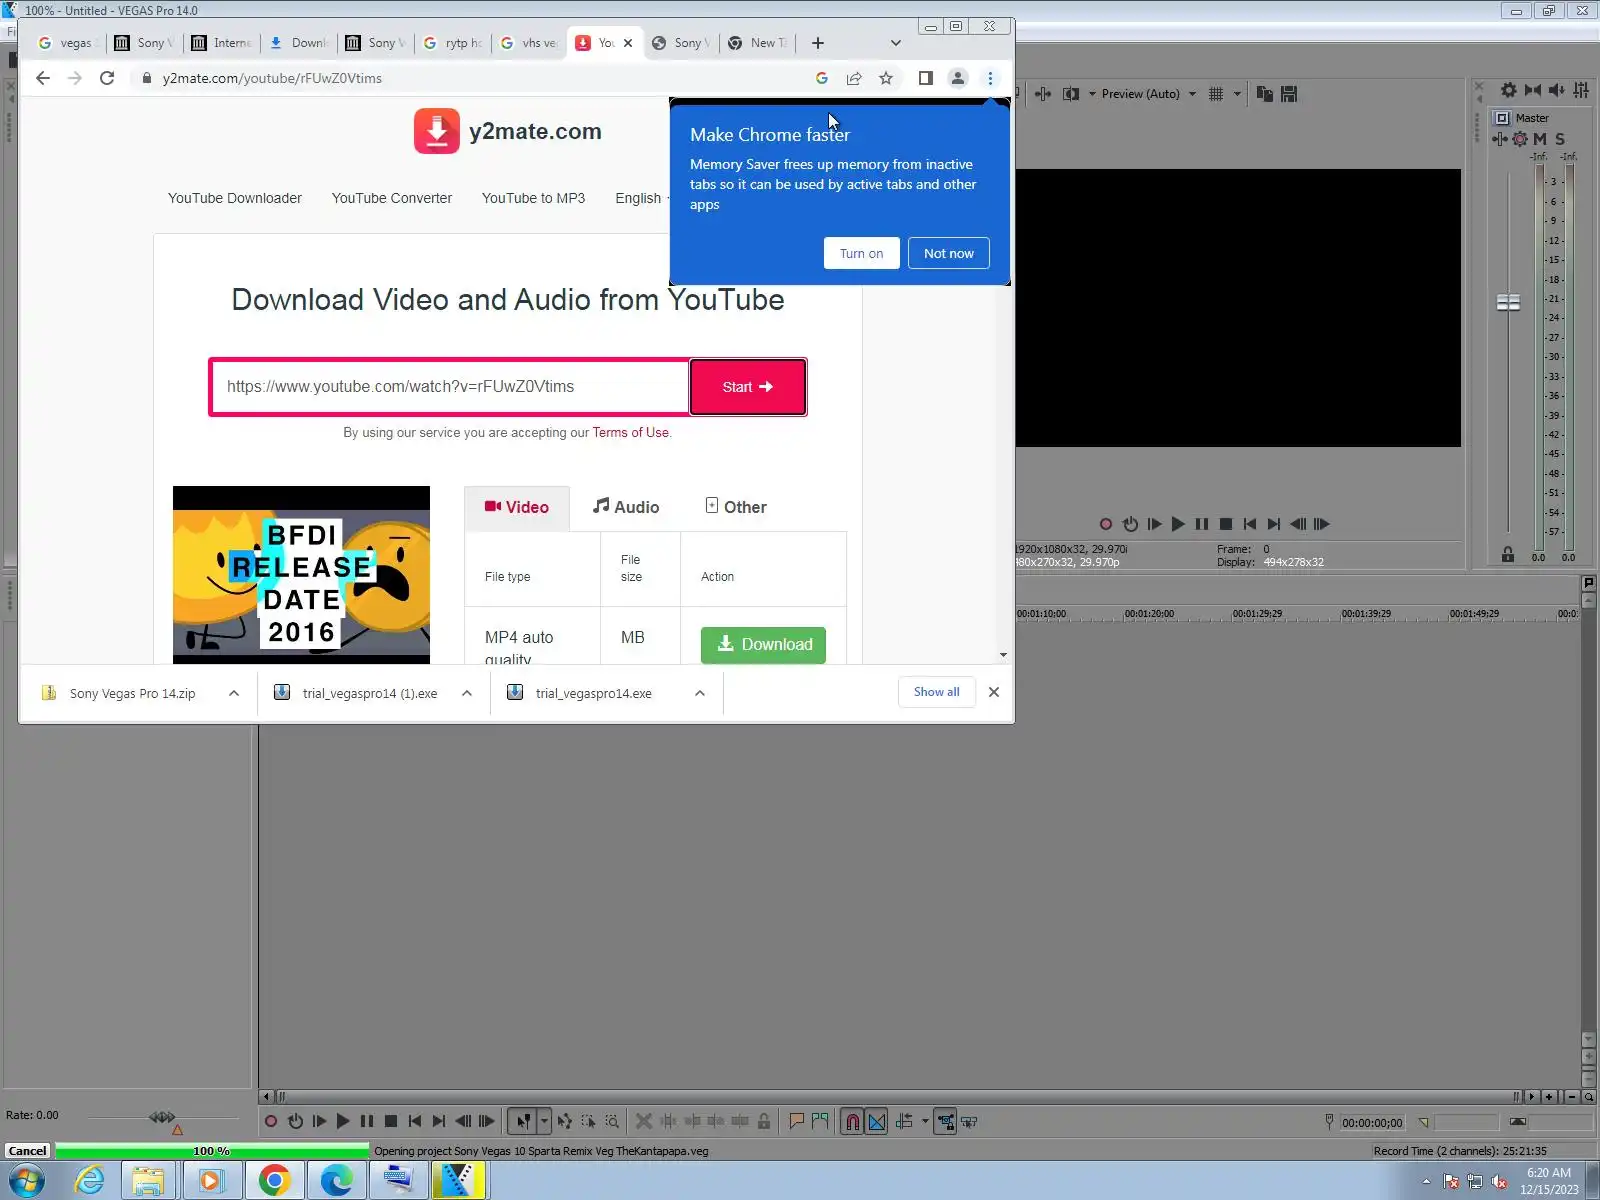
Task: Open the Chrome share page icon
Action: click(854, 78)
